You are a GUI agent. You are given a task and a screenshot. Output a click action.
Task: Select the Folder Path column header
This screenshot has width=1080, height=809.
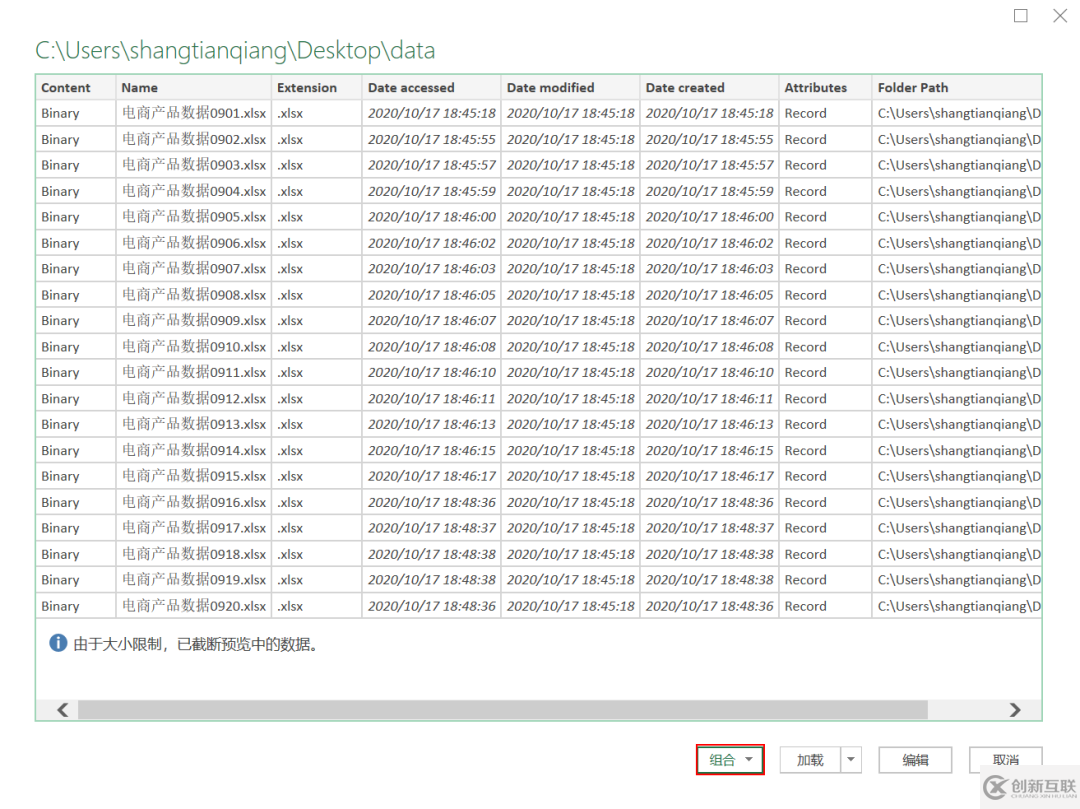click(x=957, y=87)
